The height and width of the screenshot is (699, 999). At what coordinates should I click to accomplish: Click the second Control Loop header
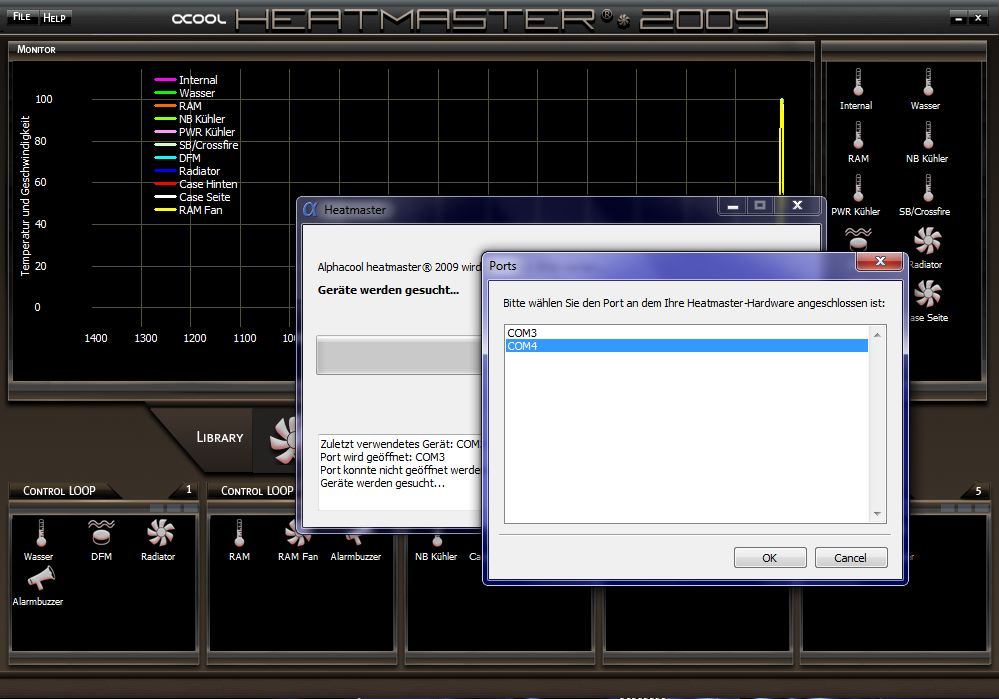click(257, 491)
